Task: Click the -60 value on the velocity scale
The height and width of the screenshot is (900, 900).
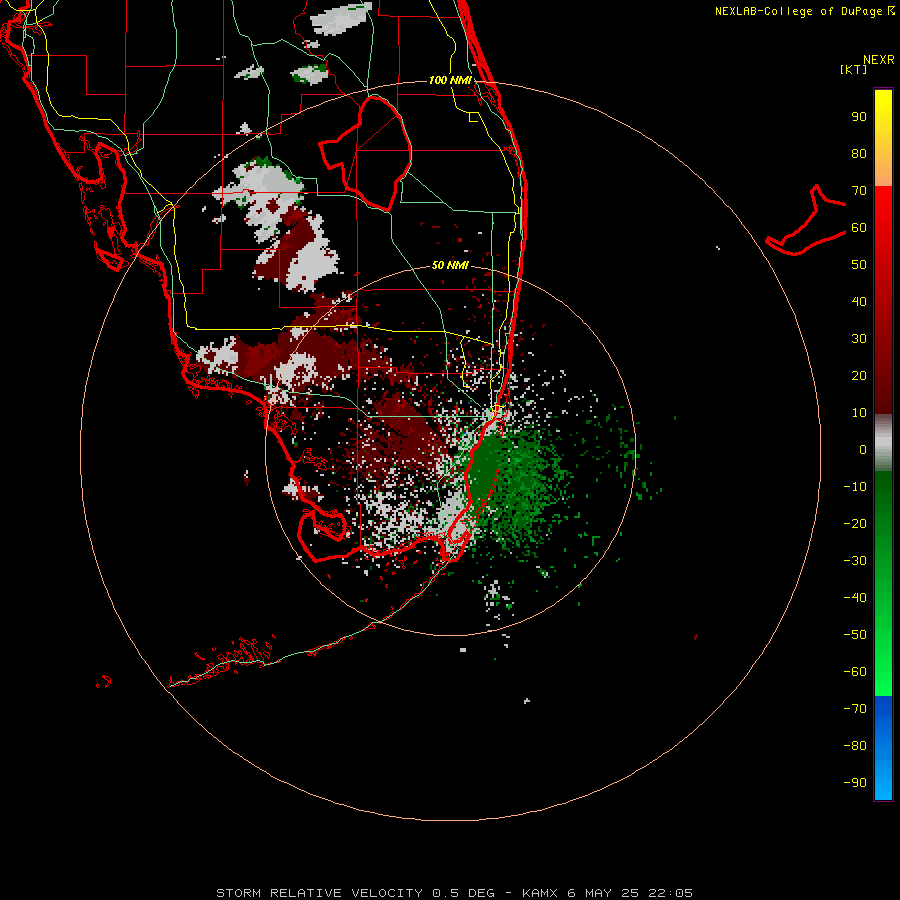Action: tap(855, 672)
